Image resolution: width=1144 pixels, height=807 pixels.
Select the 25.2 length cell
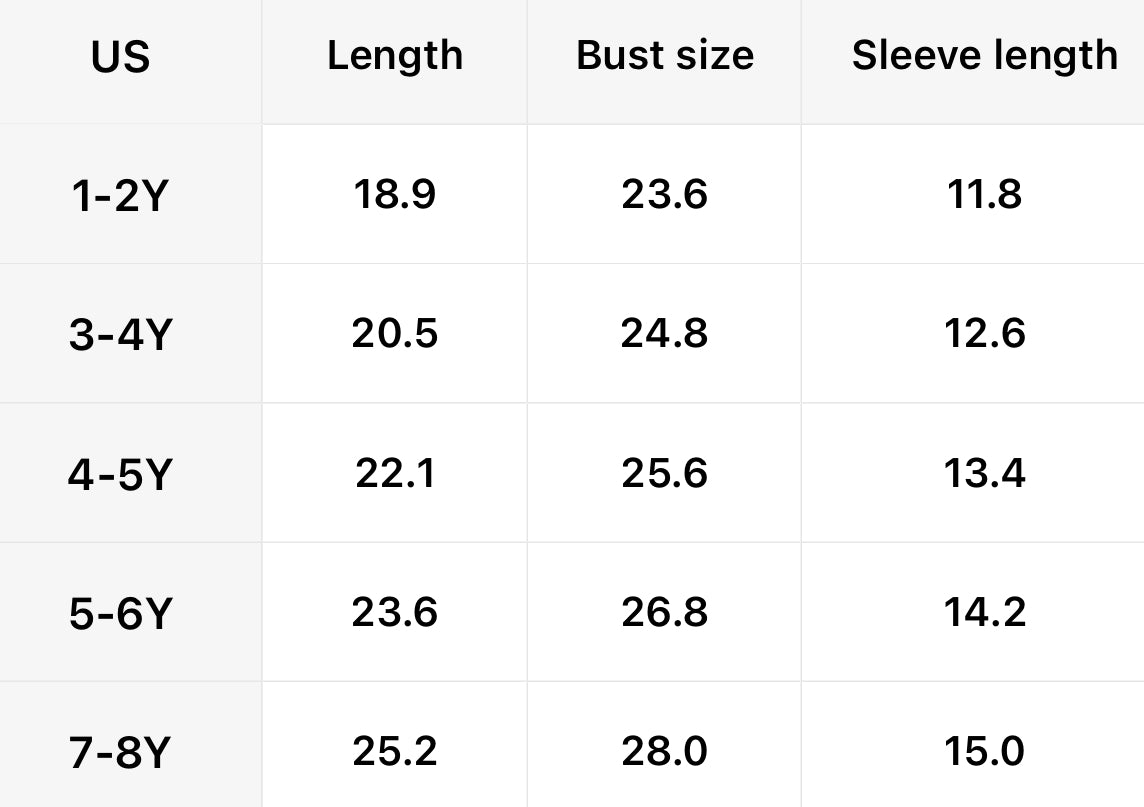(x=395, y=750)
